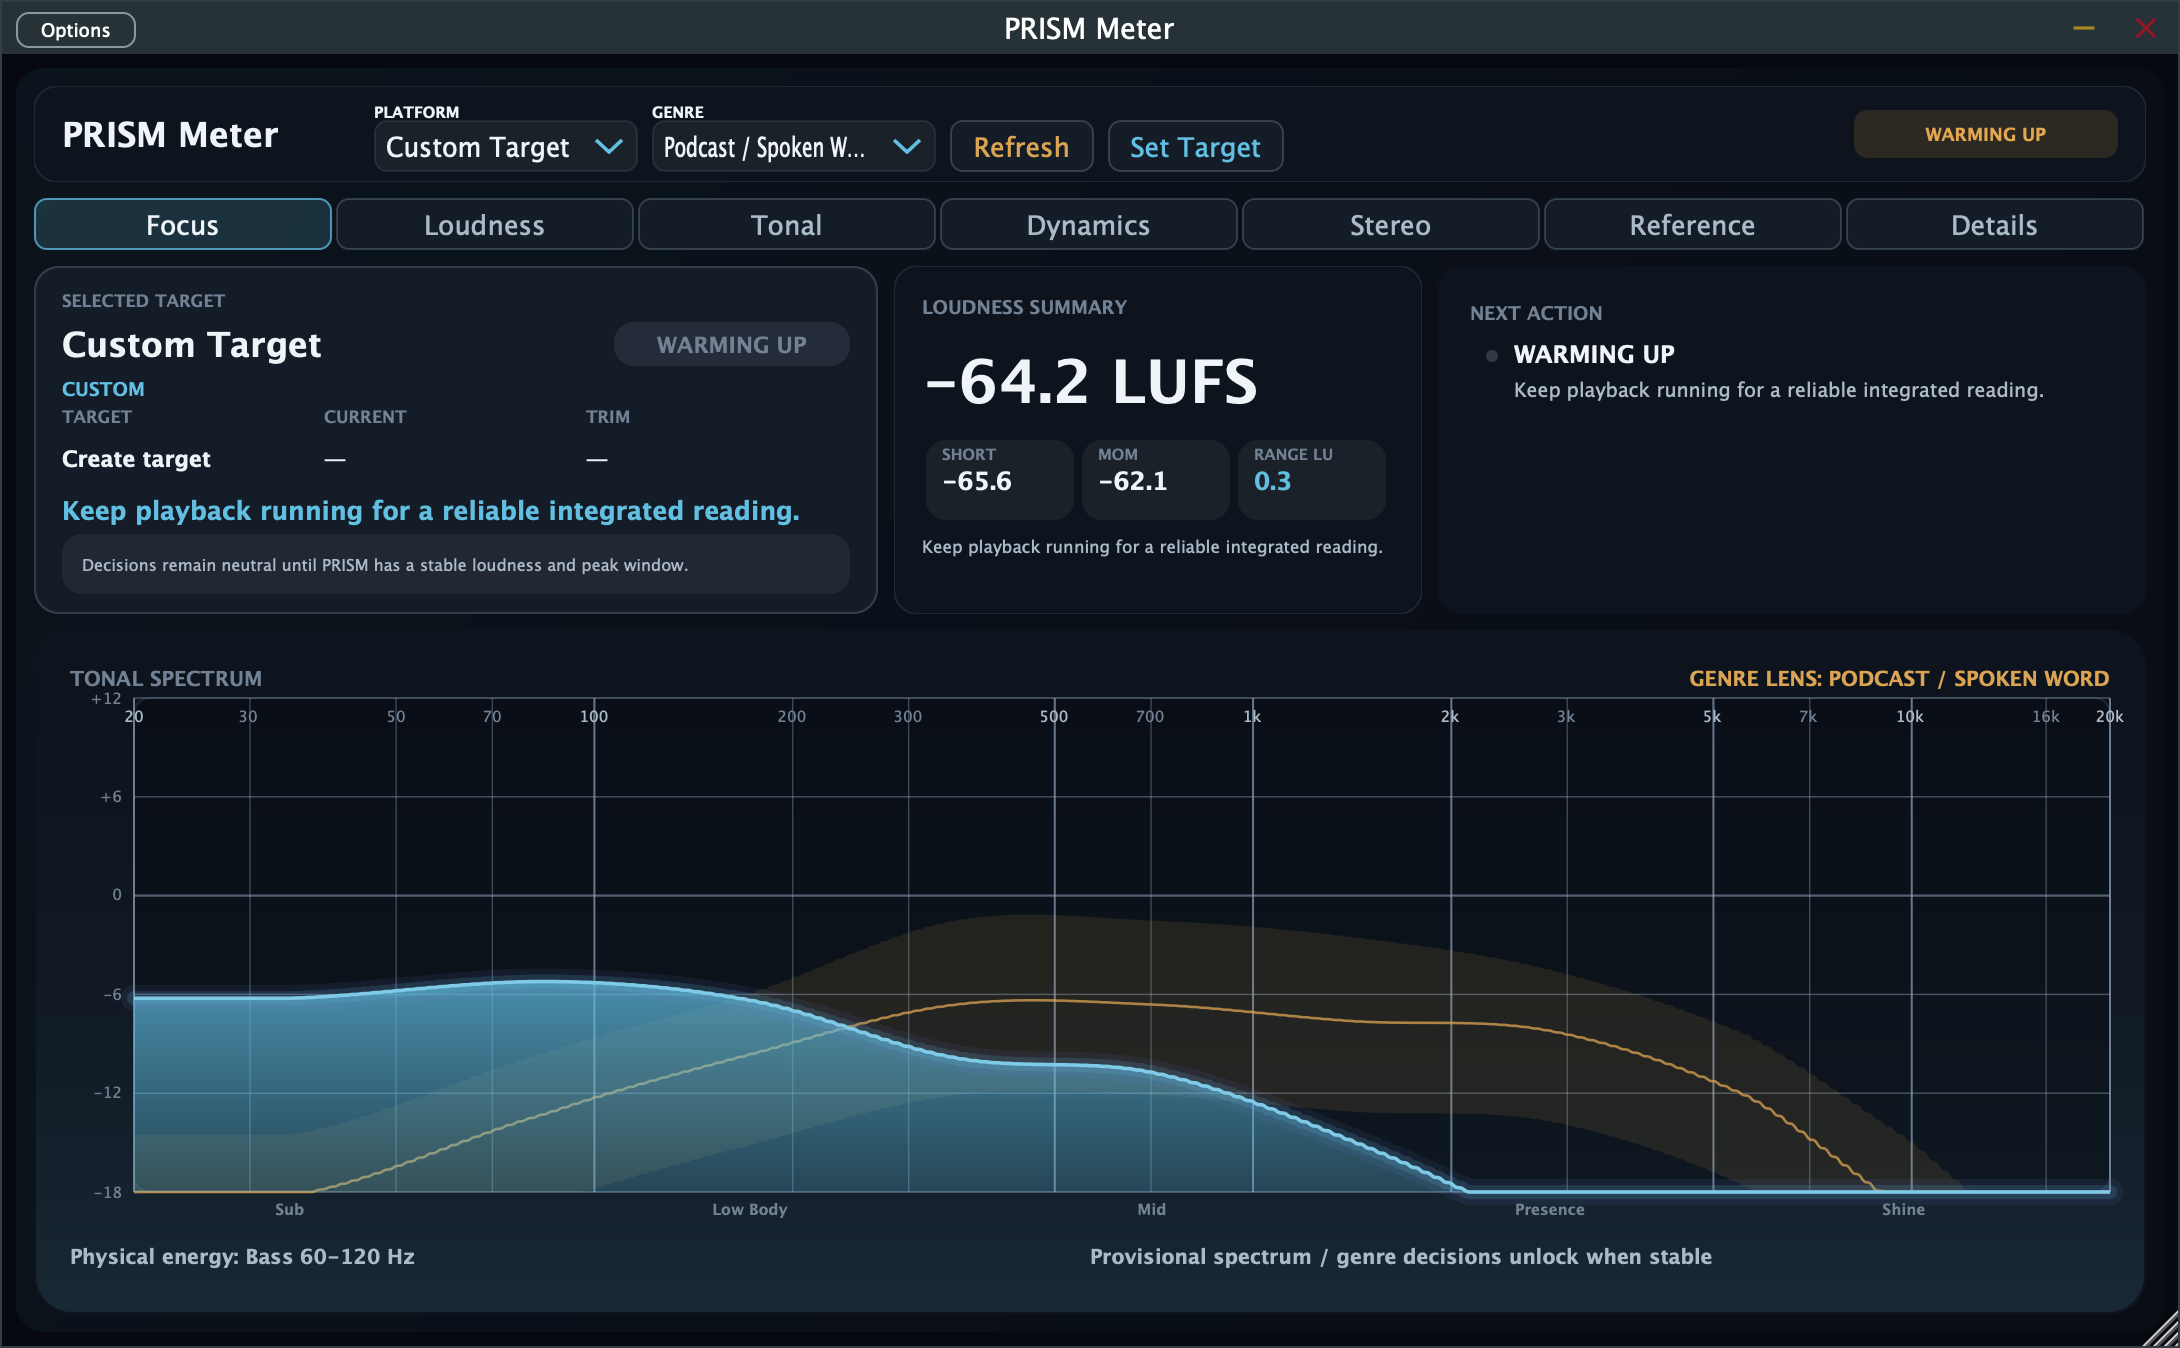Click the +6 dB axis label
The image size is (2180, 1348).
click(111, 797)
